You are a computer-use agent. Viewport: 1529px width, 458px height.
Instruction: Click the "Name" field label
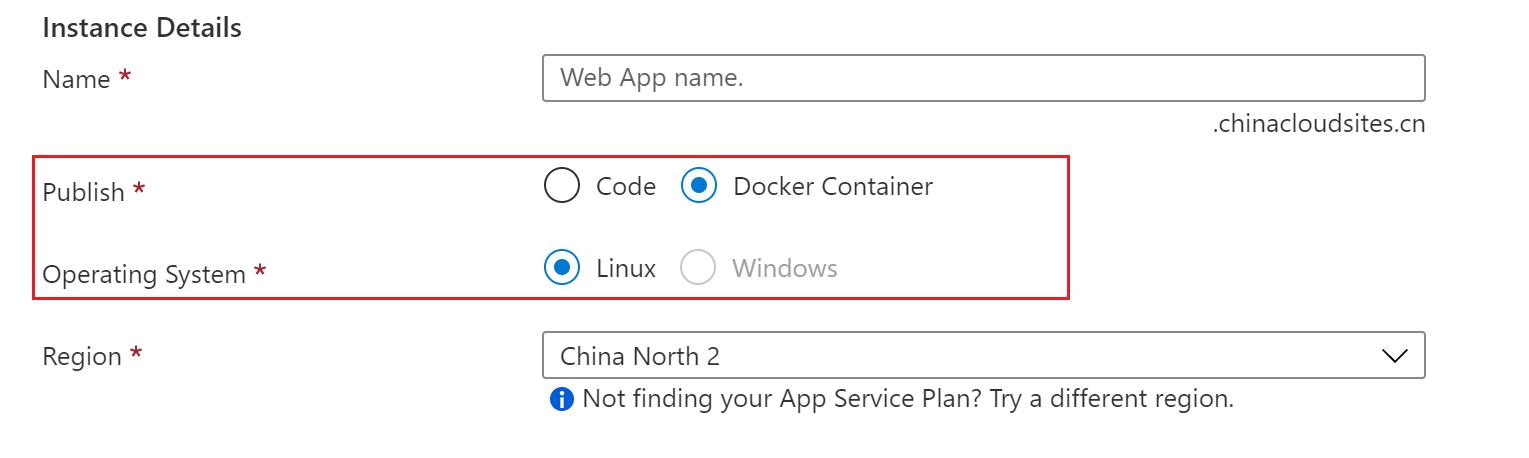tap(76, 80)
